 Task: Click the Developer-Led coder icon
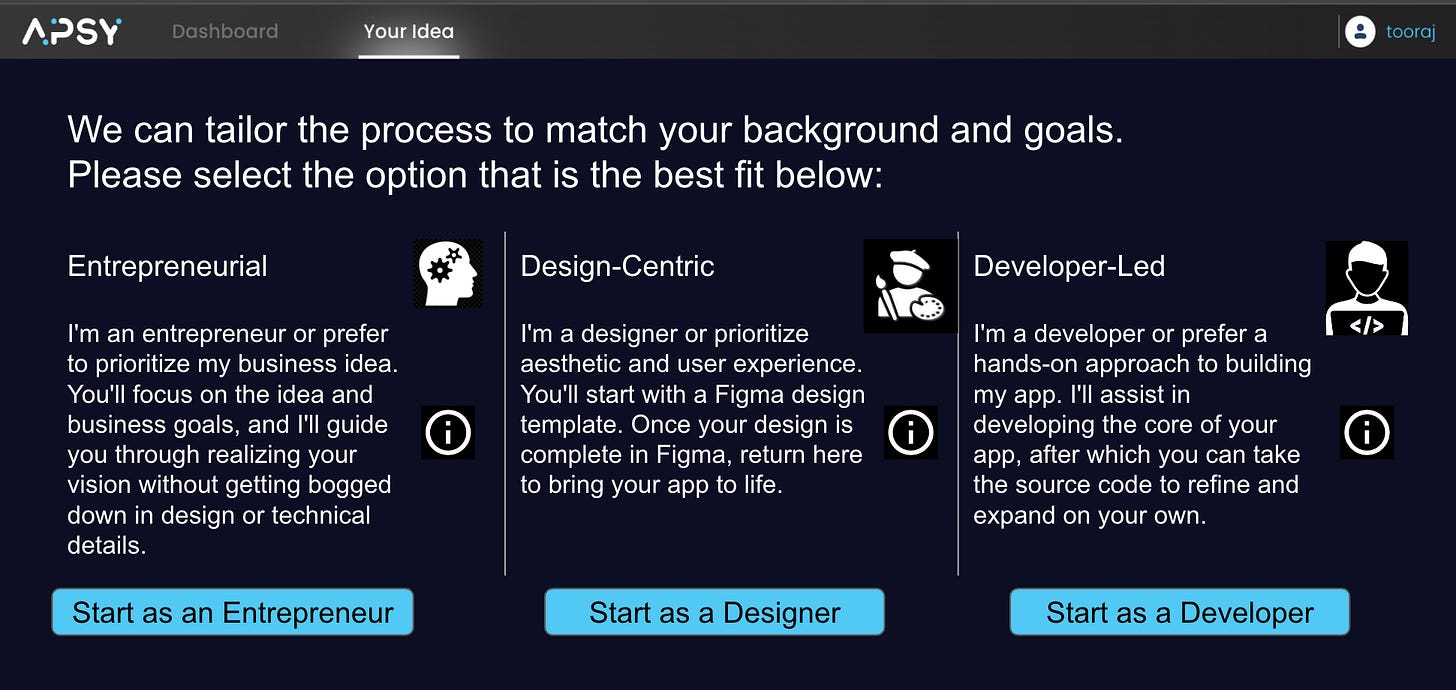(x=1367, y=288)
